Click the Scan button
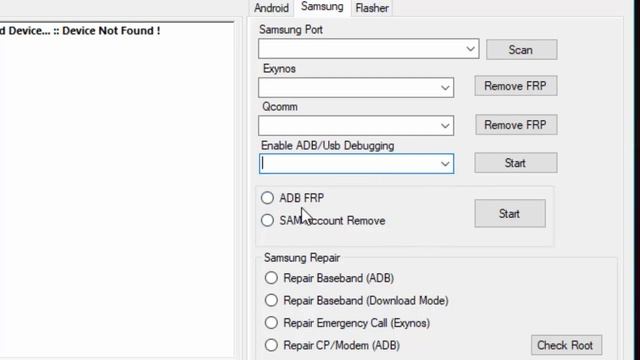640x360 pixels. (x=521, y=50)
